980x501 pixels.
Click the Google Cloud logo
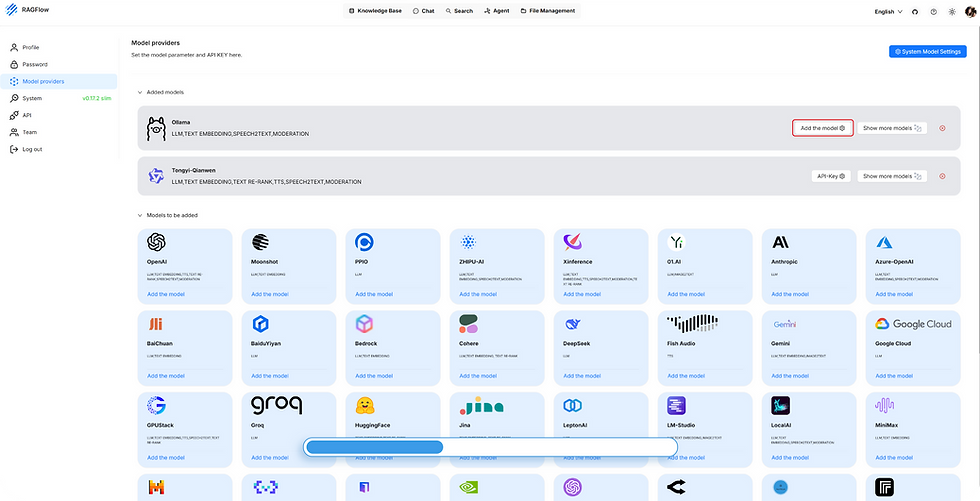(913, 324)
